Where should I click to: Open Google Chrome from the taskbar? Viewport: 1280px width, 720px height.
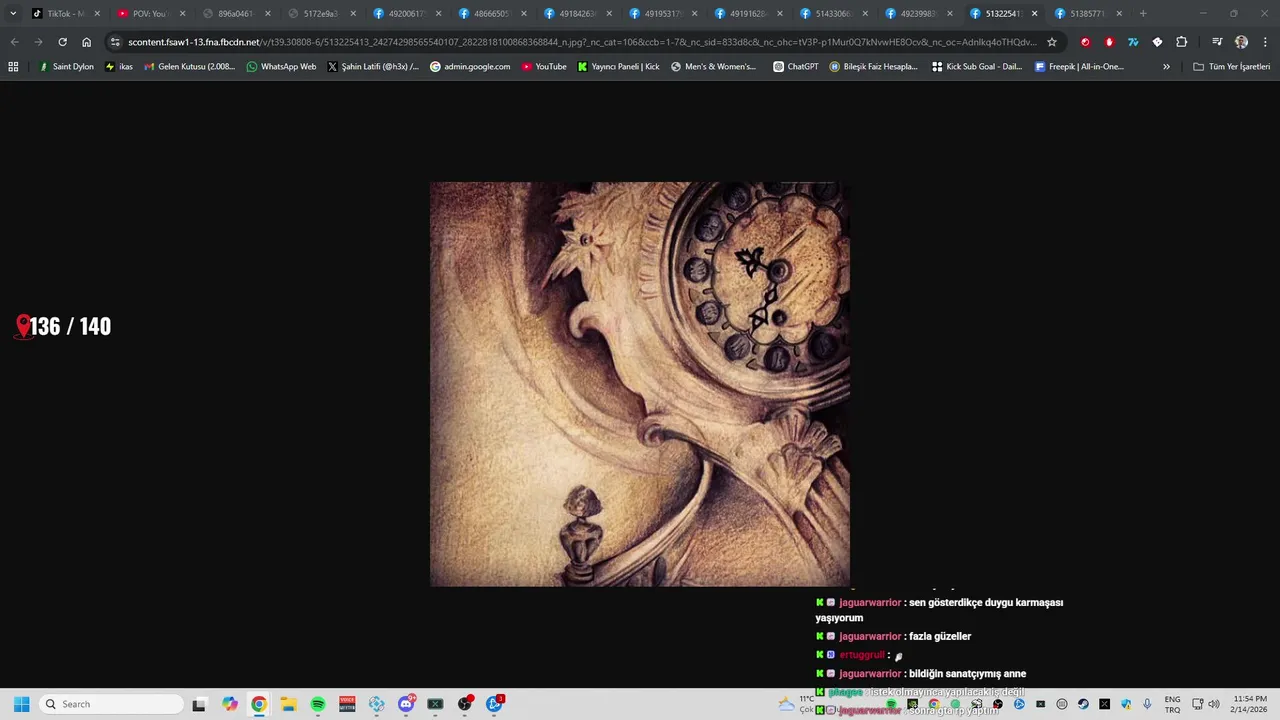click(259, 704)
